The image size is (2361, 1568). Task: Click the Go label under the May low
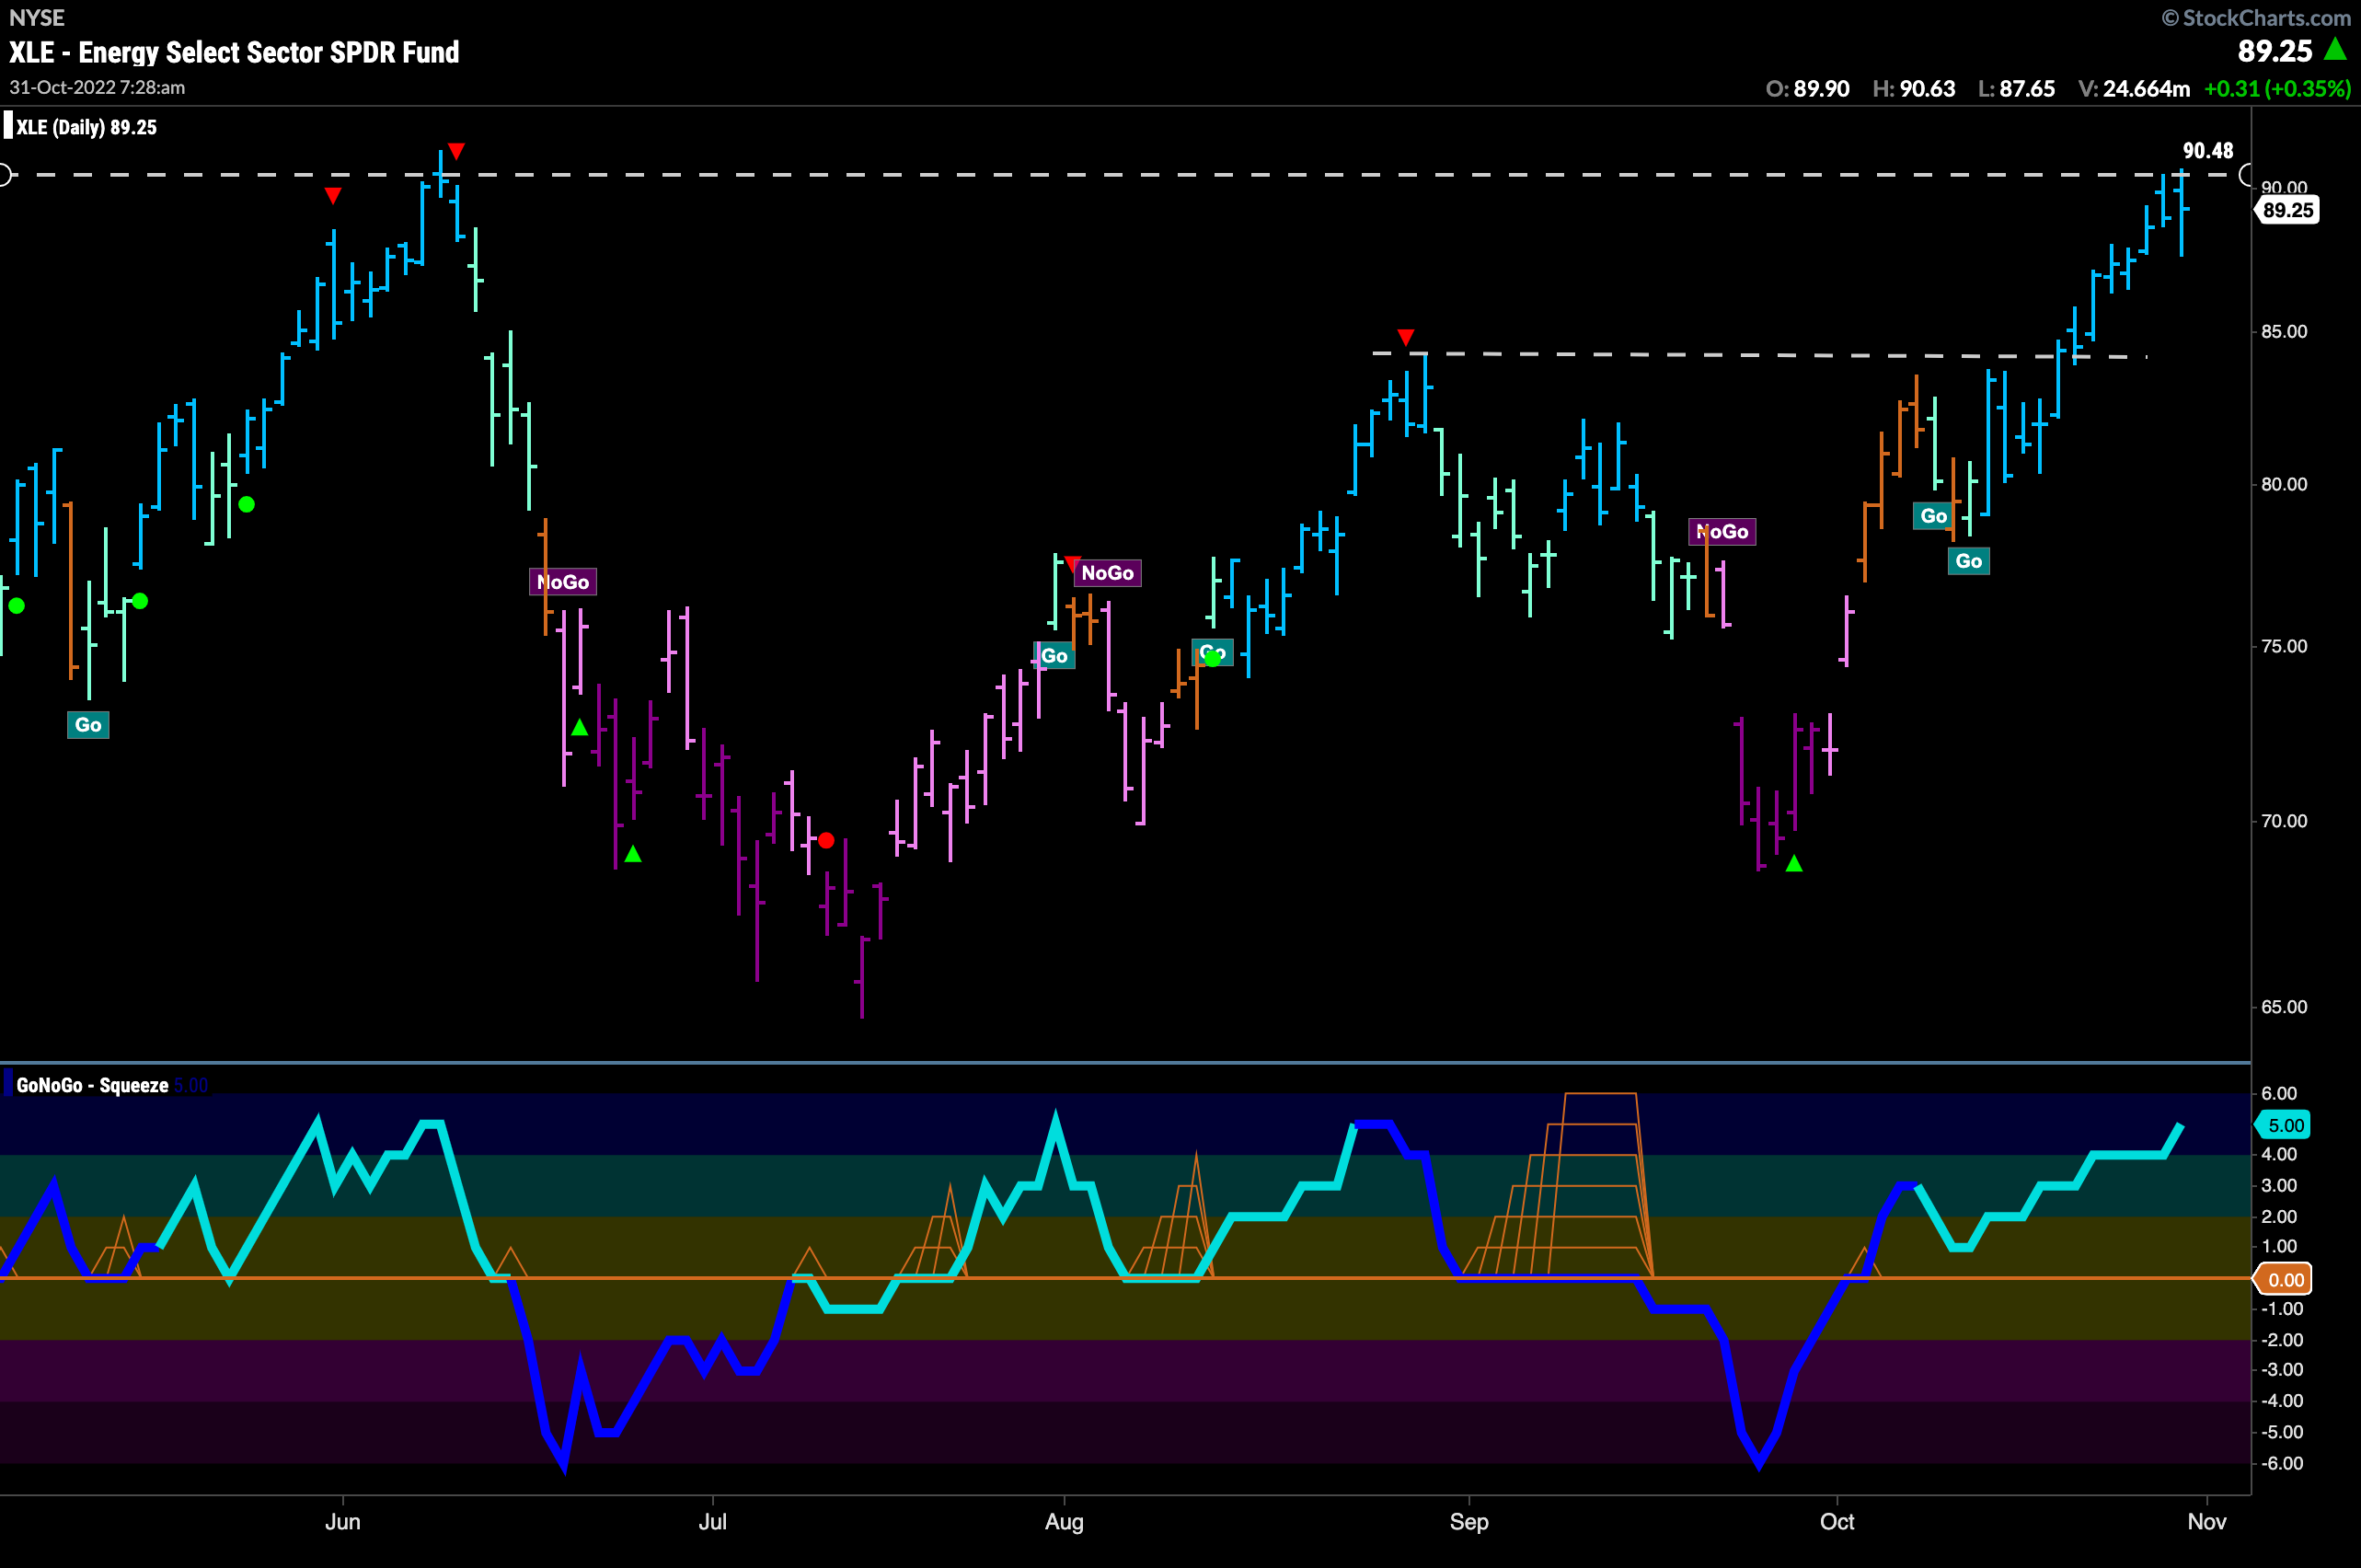tap(88, 725)
